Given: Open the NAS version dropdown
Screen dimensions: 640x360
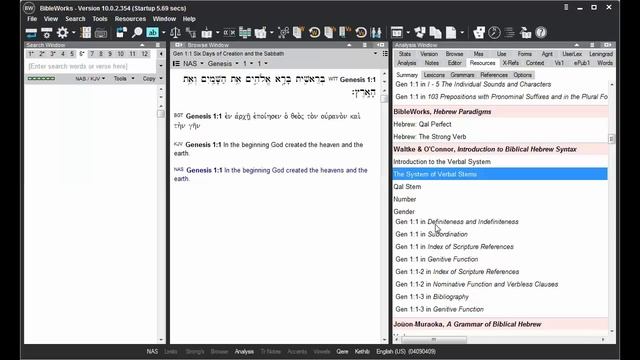Looking at the screenshot, I should point(193,64).
